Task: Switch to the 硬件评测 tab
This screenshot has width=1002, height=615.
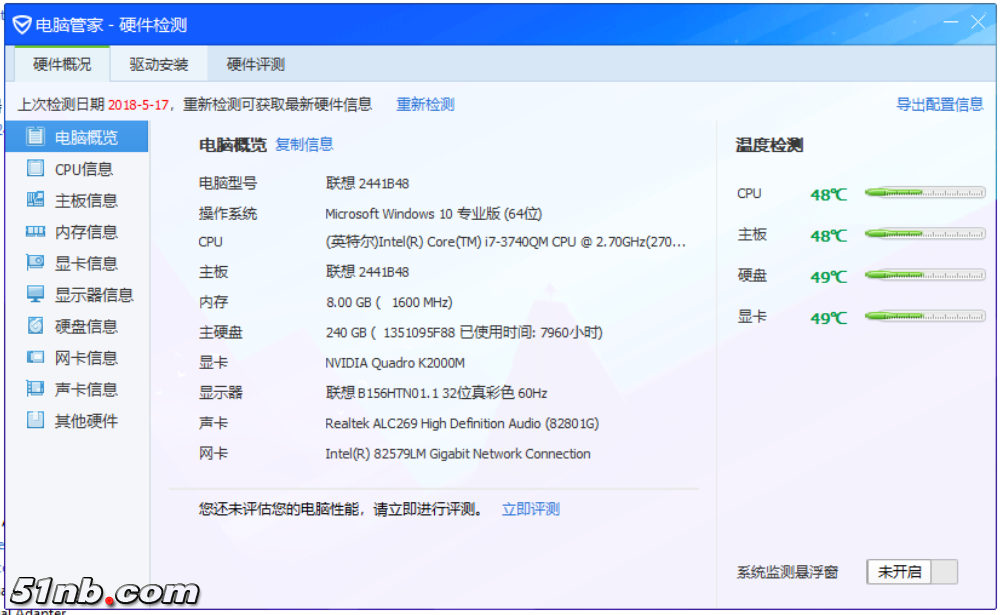Action: [255, 65]
